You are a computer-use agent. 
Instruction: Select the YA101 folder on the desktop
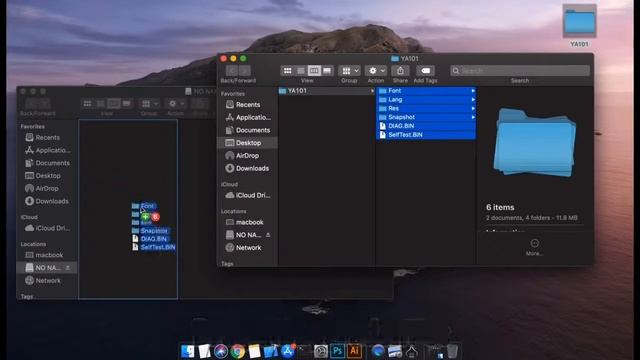tap(580, 25)
